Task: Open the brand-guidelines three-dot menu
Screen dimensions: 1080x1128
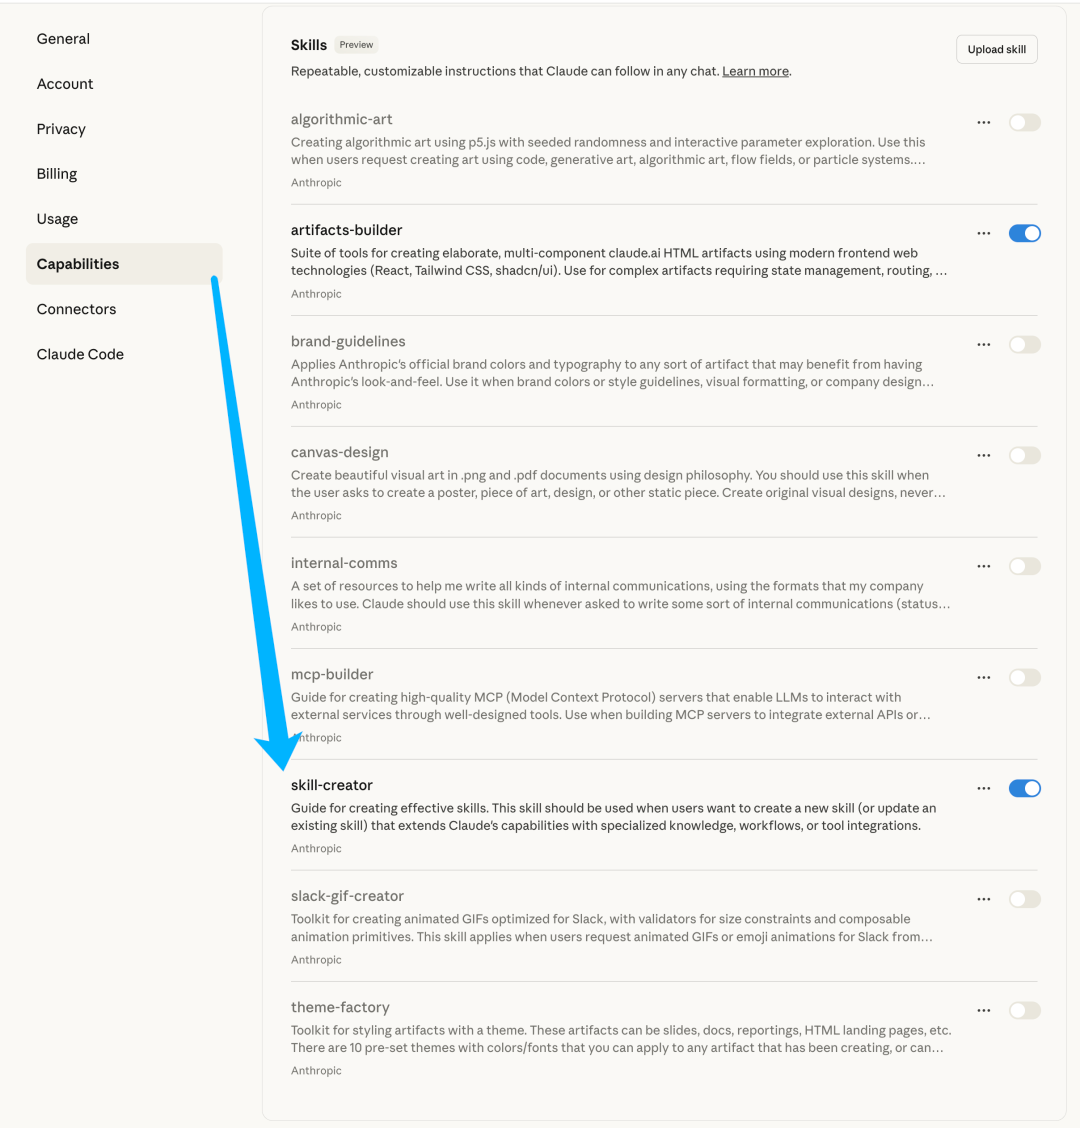Action: 984,345
